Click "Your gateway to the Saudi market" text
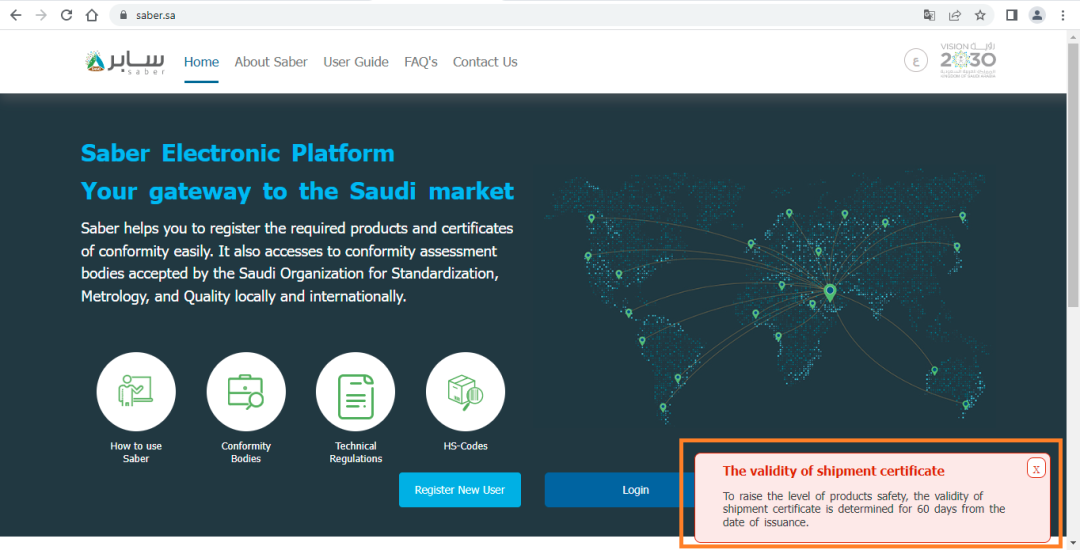Viewport: 1080px width, 550px height. pos(298,191)
